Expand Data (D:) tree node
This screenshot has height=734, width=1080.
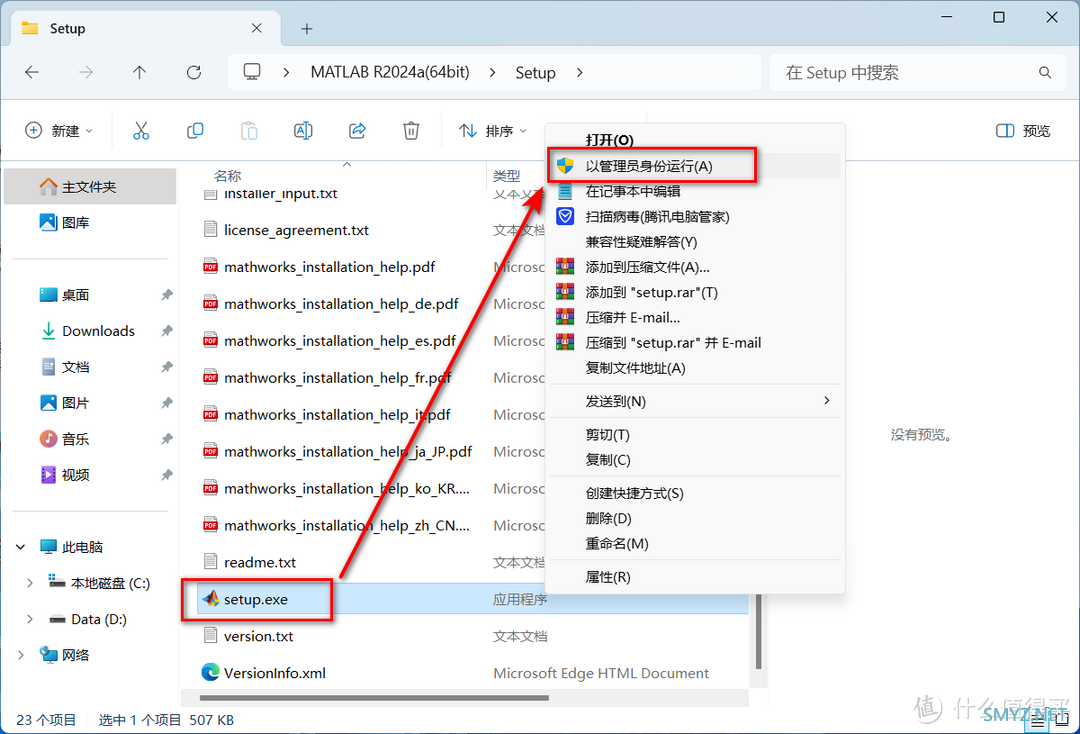30,618
